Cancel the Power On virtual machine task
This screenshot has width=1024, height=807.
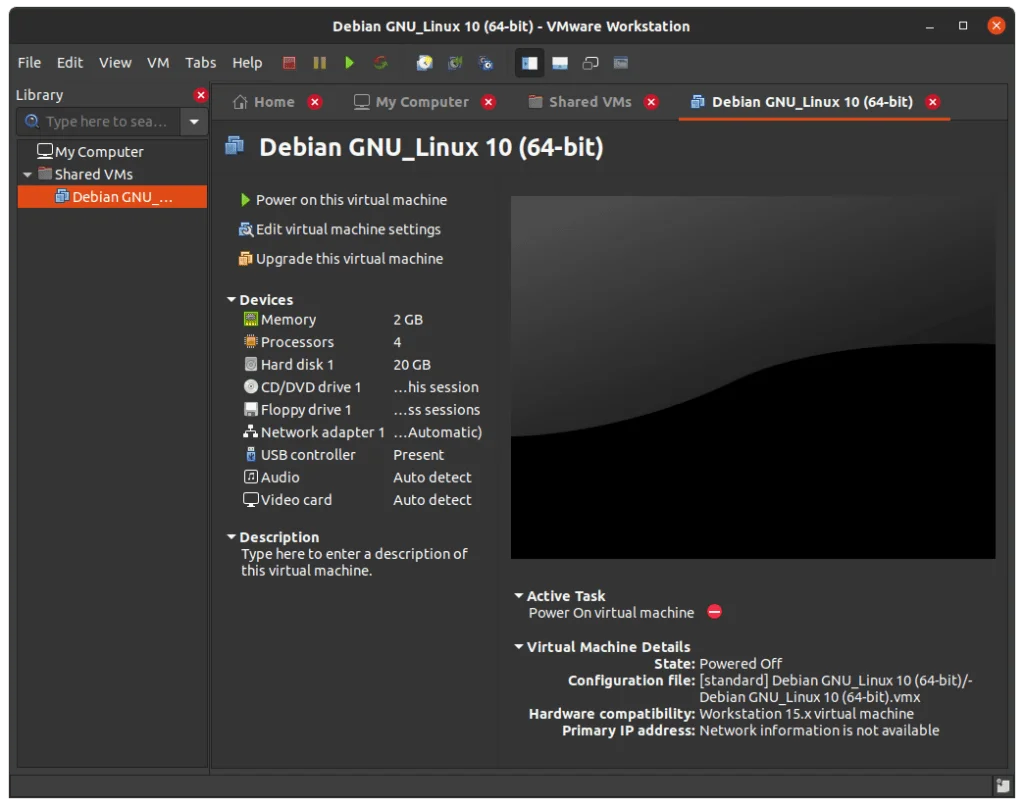point(714,612)
